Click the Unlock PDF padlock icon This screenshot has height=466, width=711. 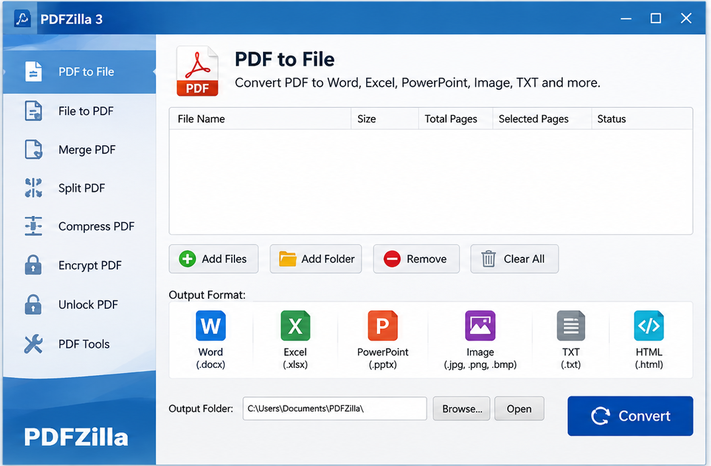pyautogui.click(x=33, y=305)
